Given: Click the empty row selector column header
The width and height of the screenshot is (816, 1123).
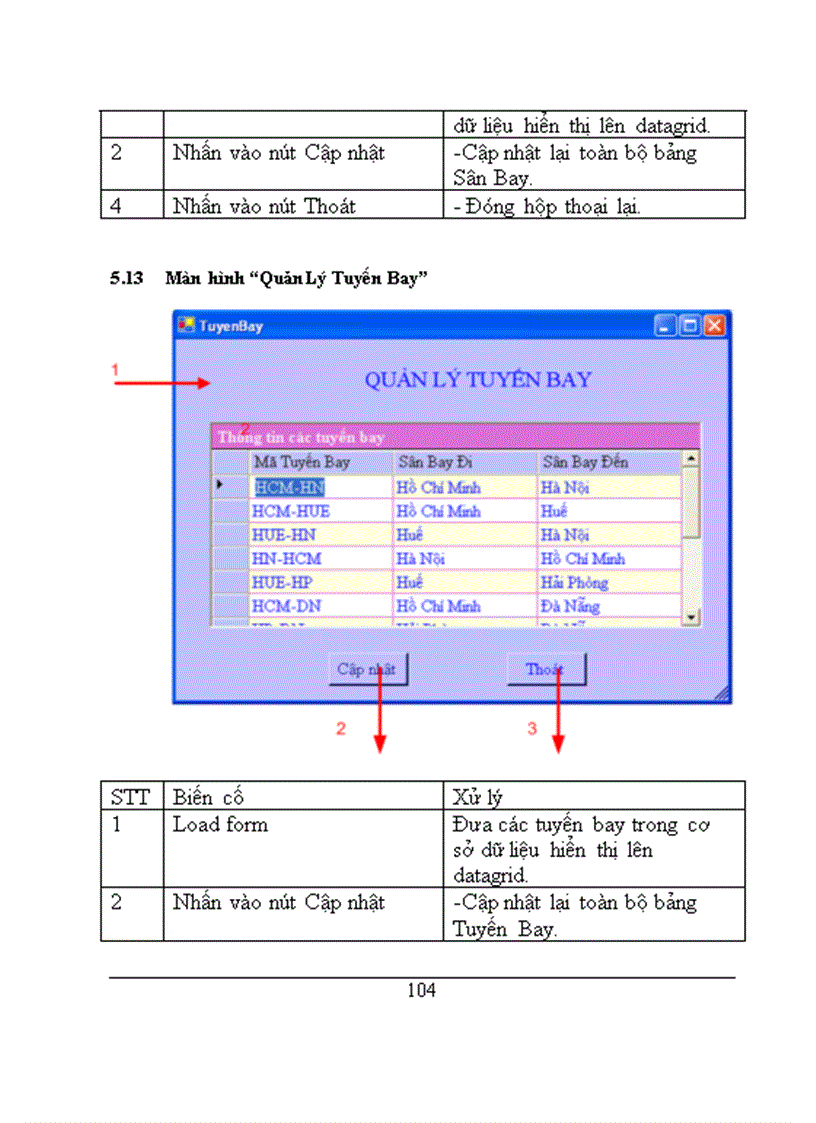Looking at the screenshot, I should click(230, 462).
